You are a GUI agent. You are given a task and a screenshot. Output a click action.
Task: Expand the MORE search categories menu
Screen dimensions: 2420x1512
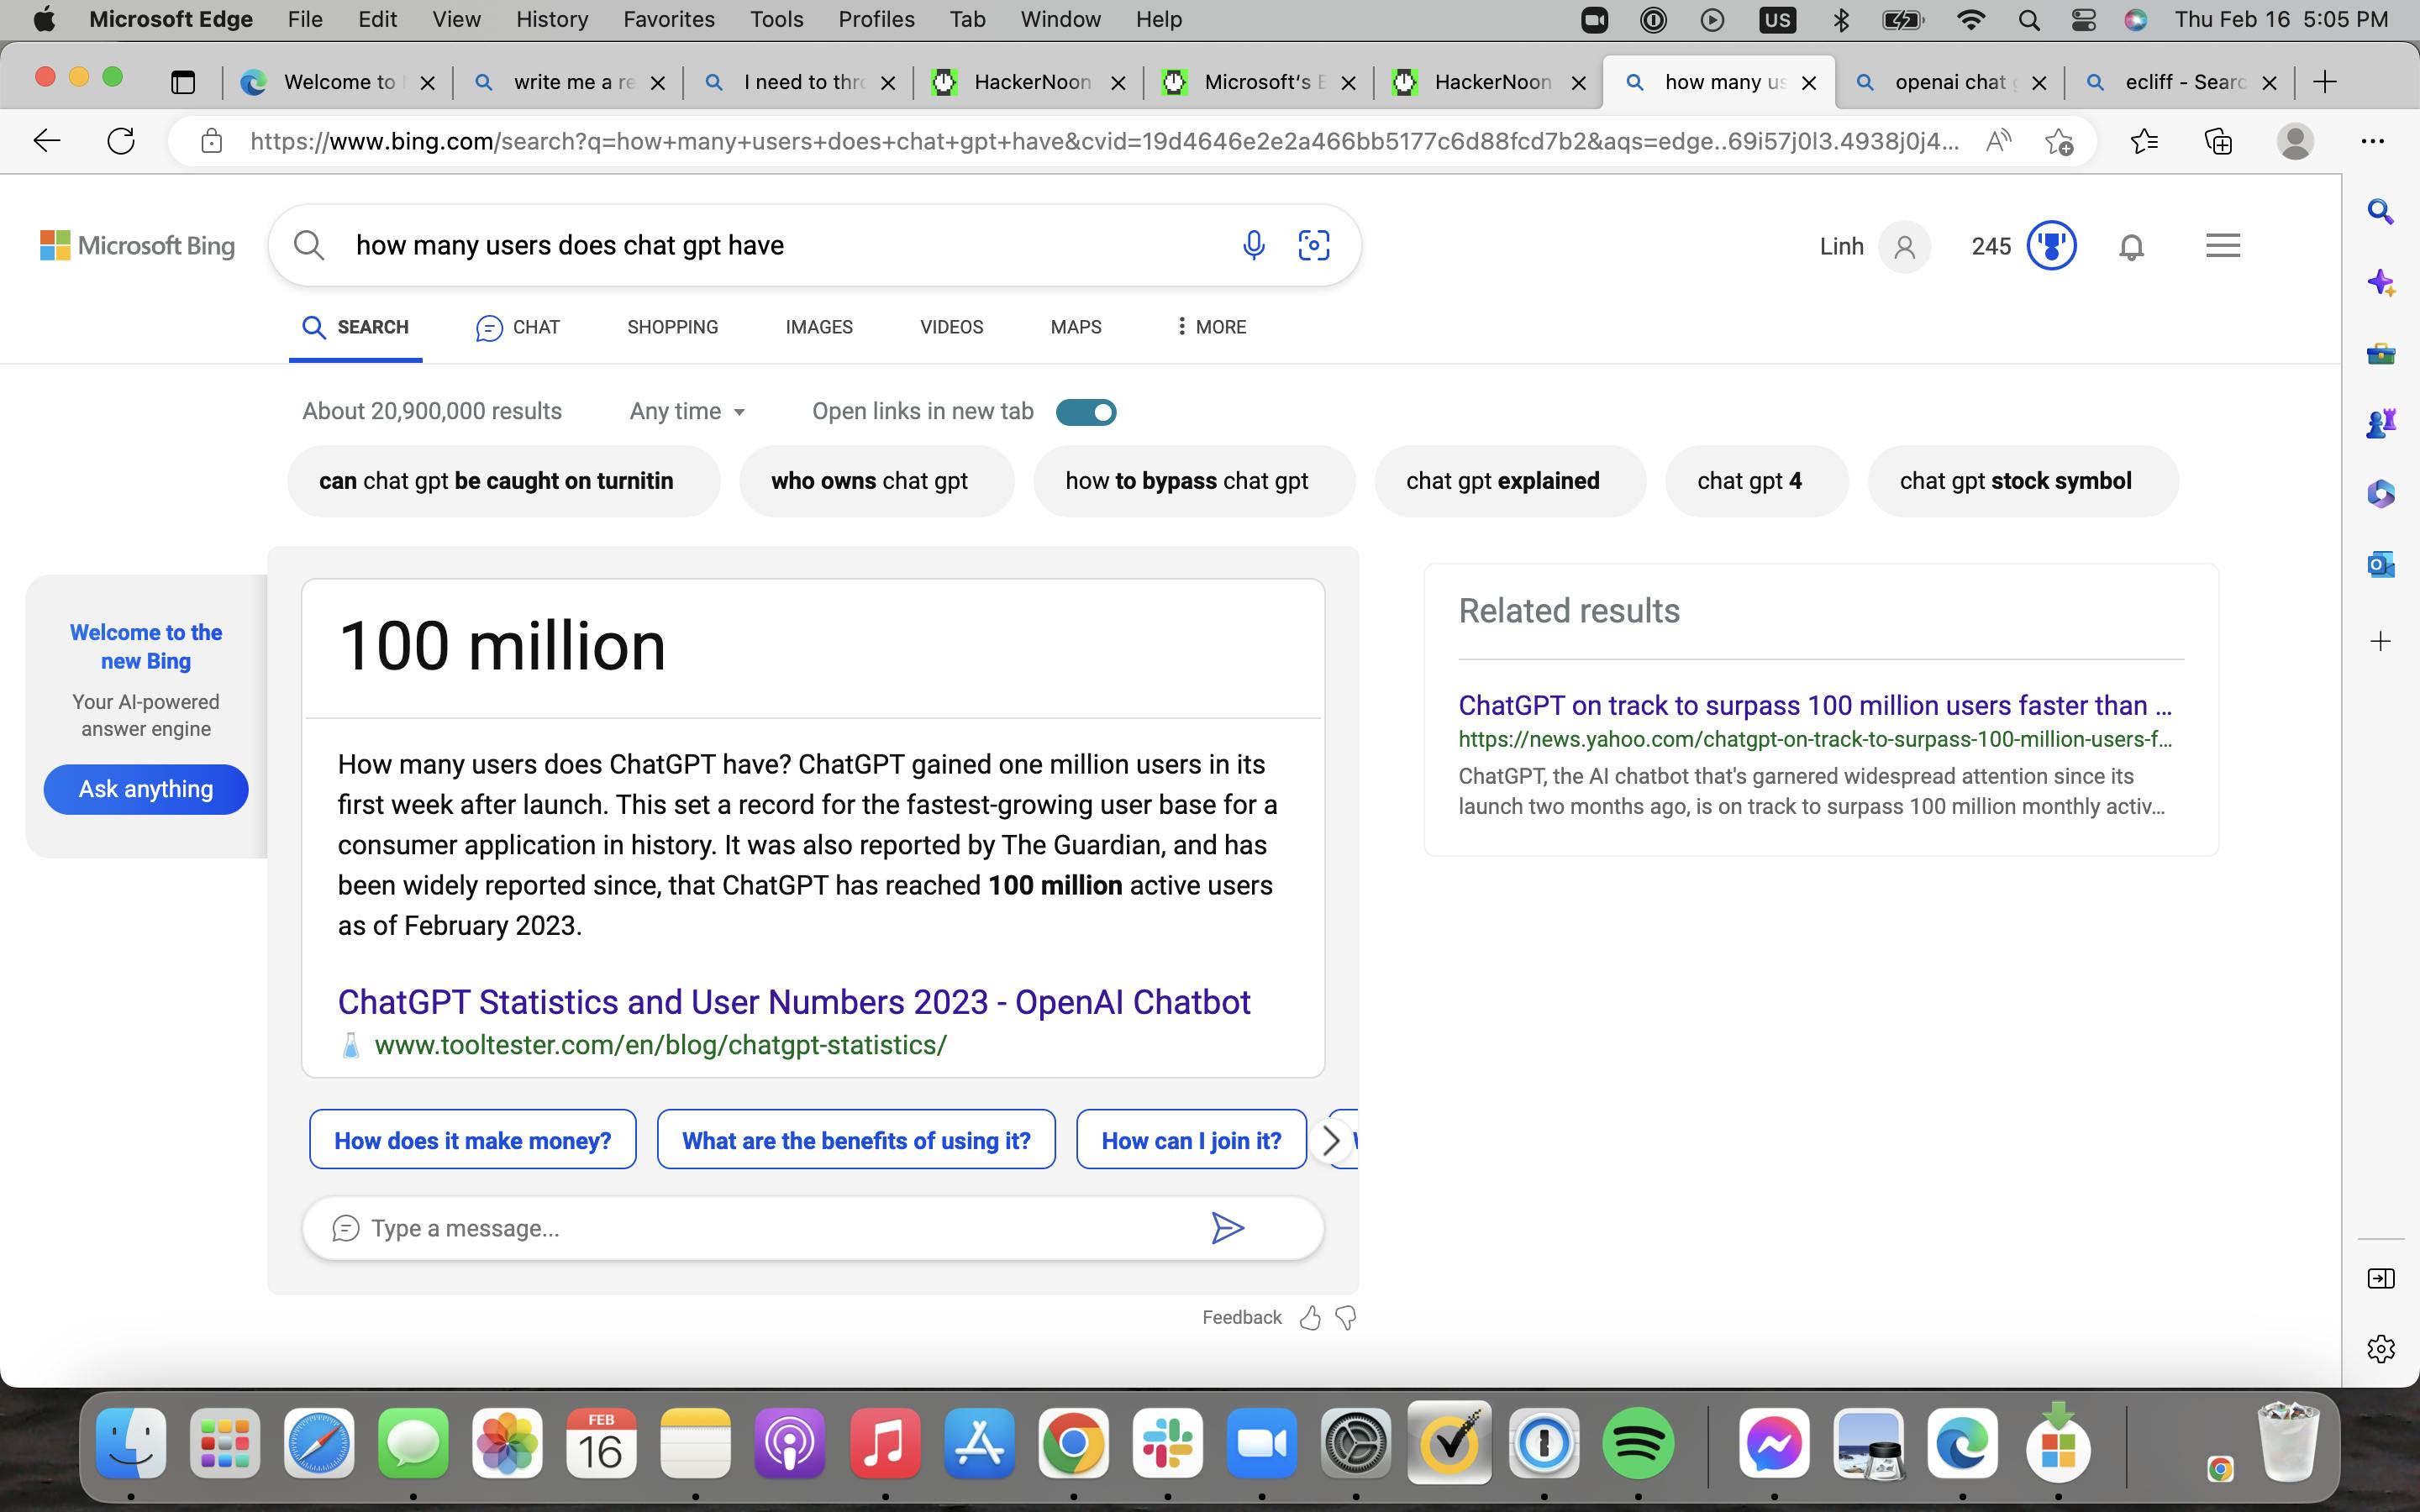pos(1211,327)
